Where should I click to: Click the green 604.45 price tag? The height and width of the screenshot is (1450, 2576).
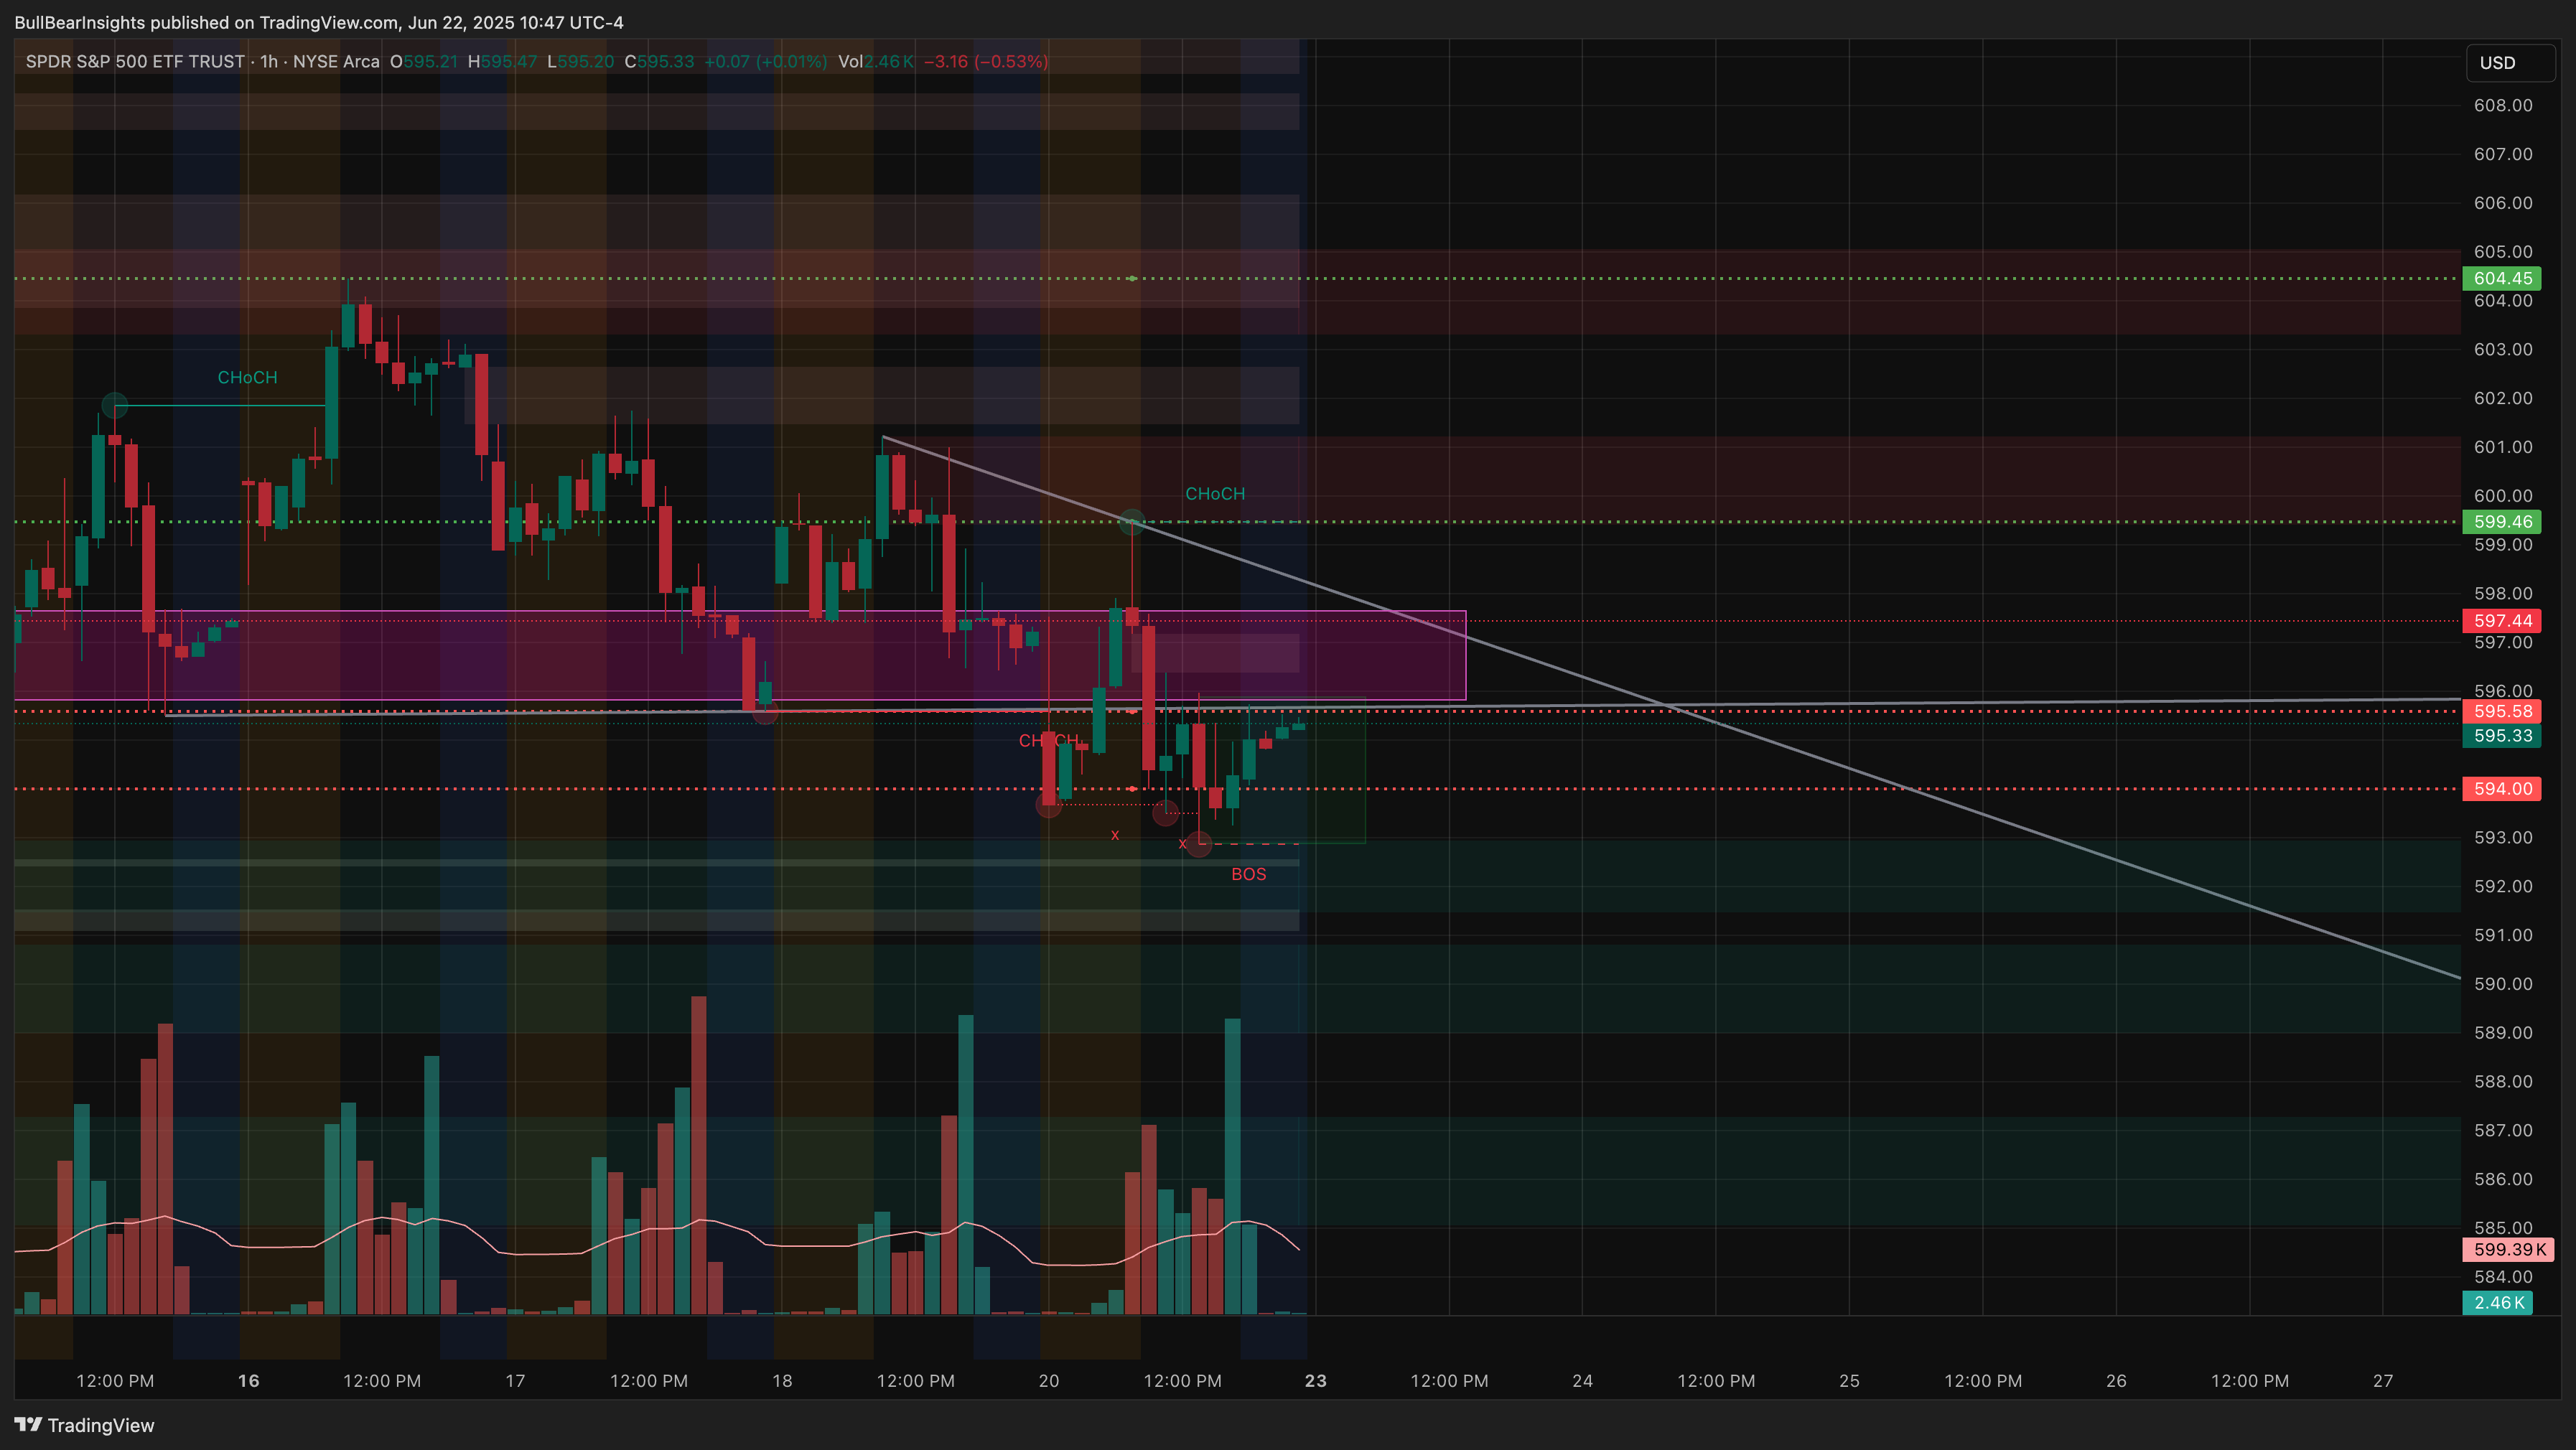pyautogui.click(x=2502, y=278)
